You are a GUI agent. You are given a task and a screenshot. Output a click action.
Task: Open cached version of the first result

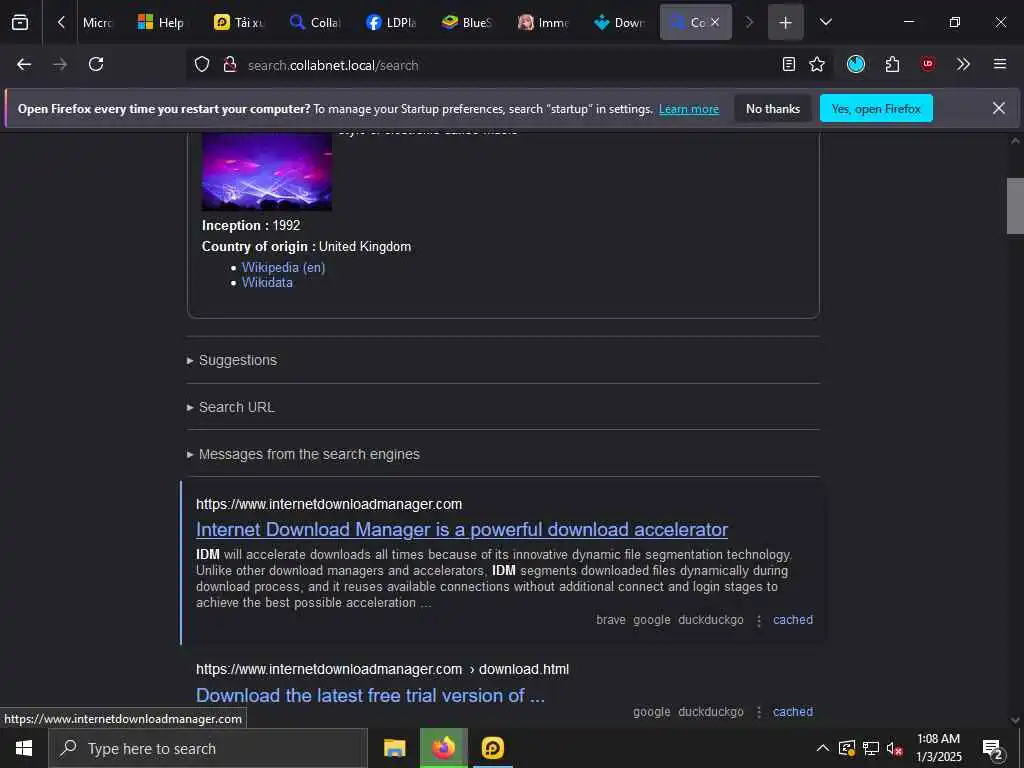click(793, 620)
